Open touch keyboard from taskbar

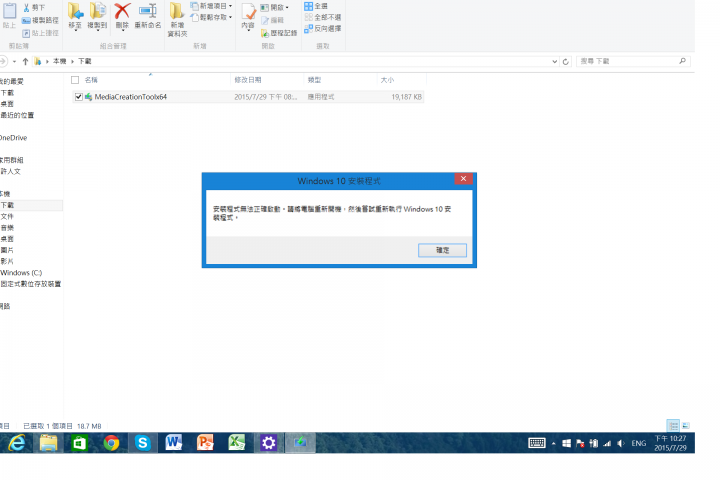click(x=536, y=443)
